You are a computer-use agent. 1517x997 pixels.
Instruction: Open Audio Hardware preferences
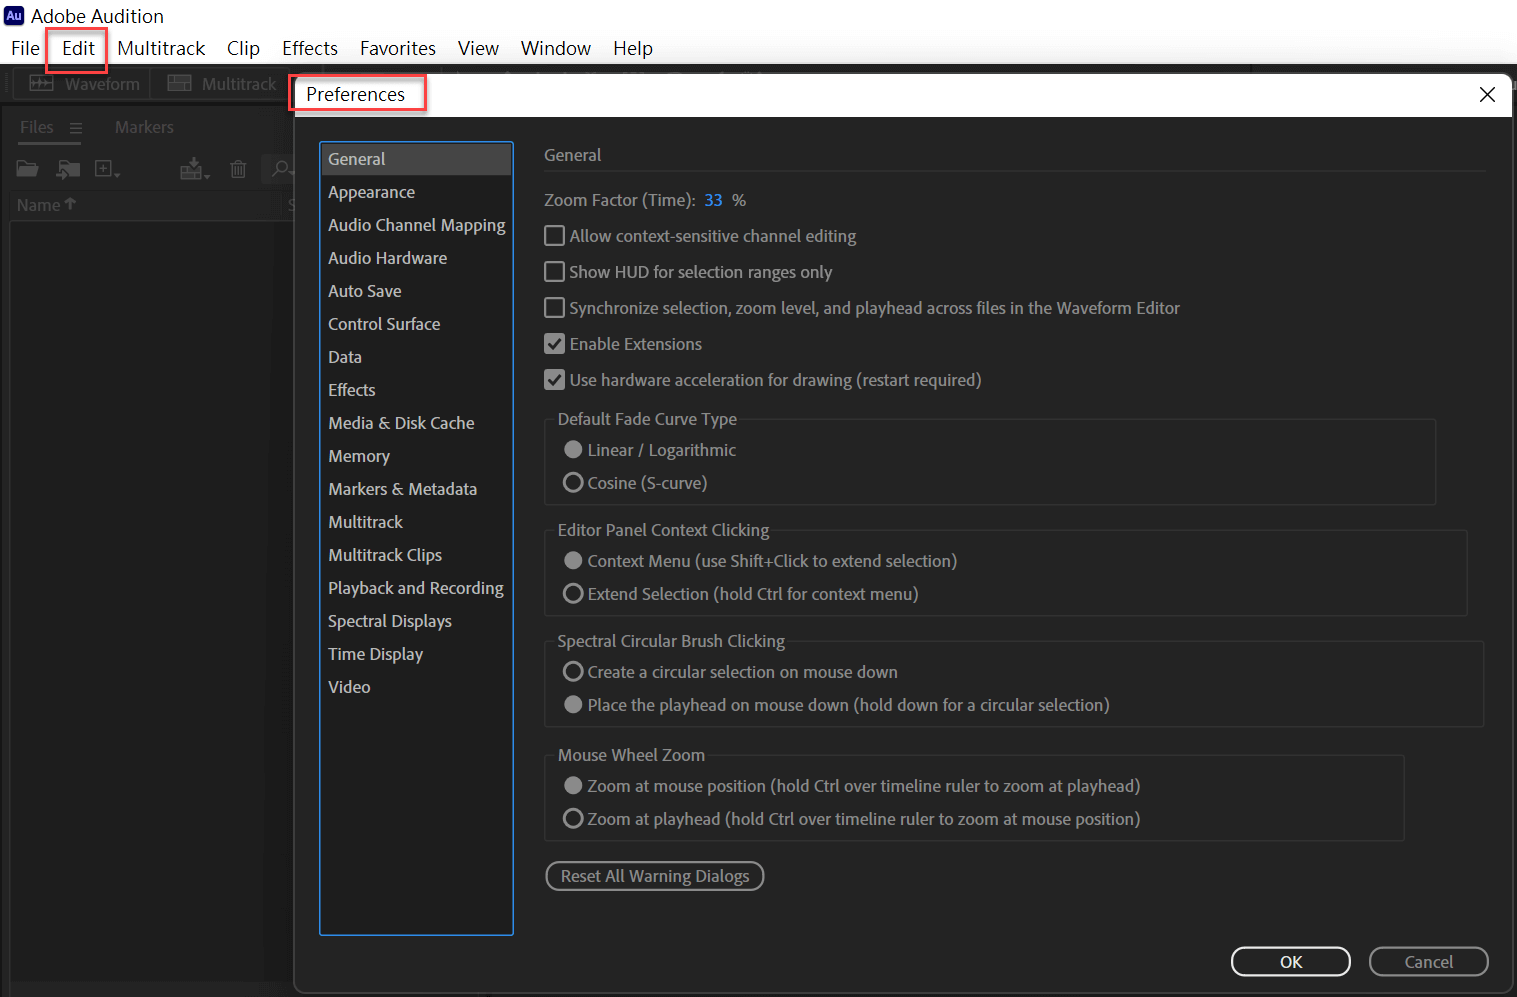tap(416, 258)
